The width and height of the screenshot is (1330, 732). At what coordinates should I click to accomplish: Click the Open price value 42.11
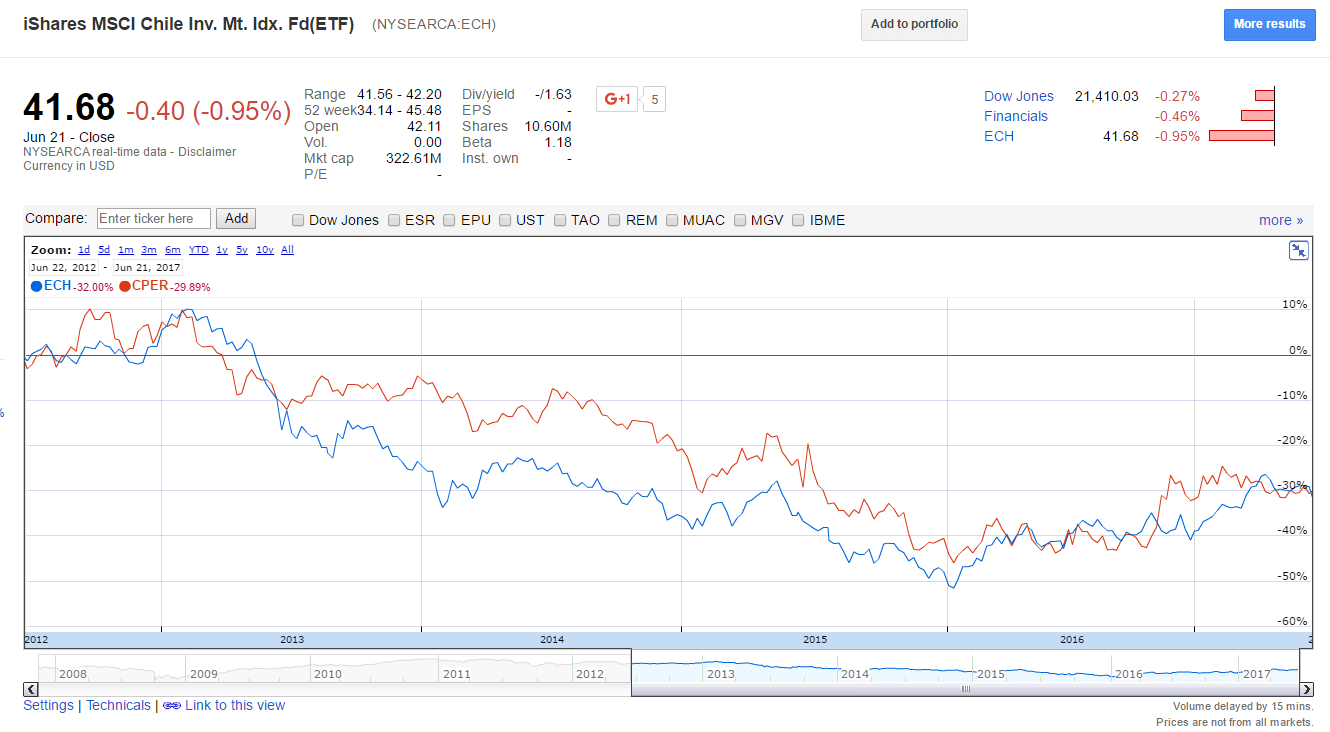point(424,126)
